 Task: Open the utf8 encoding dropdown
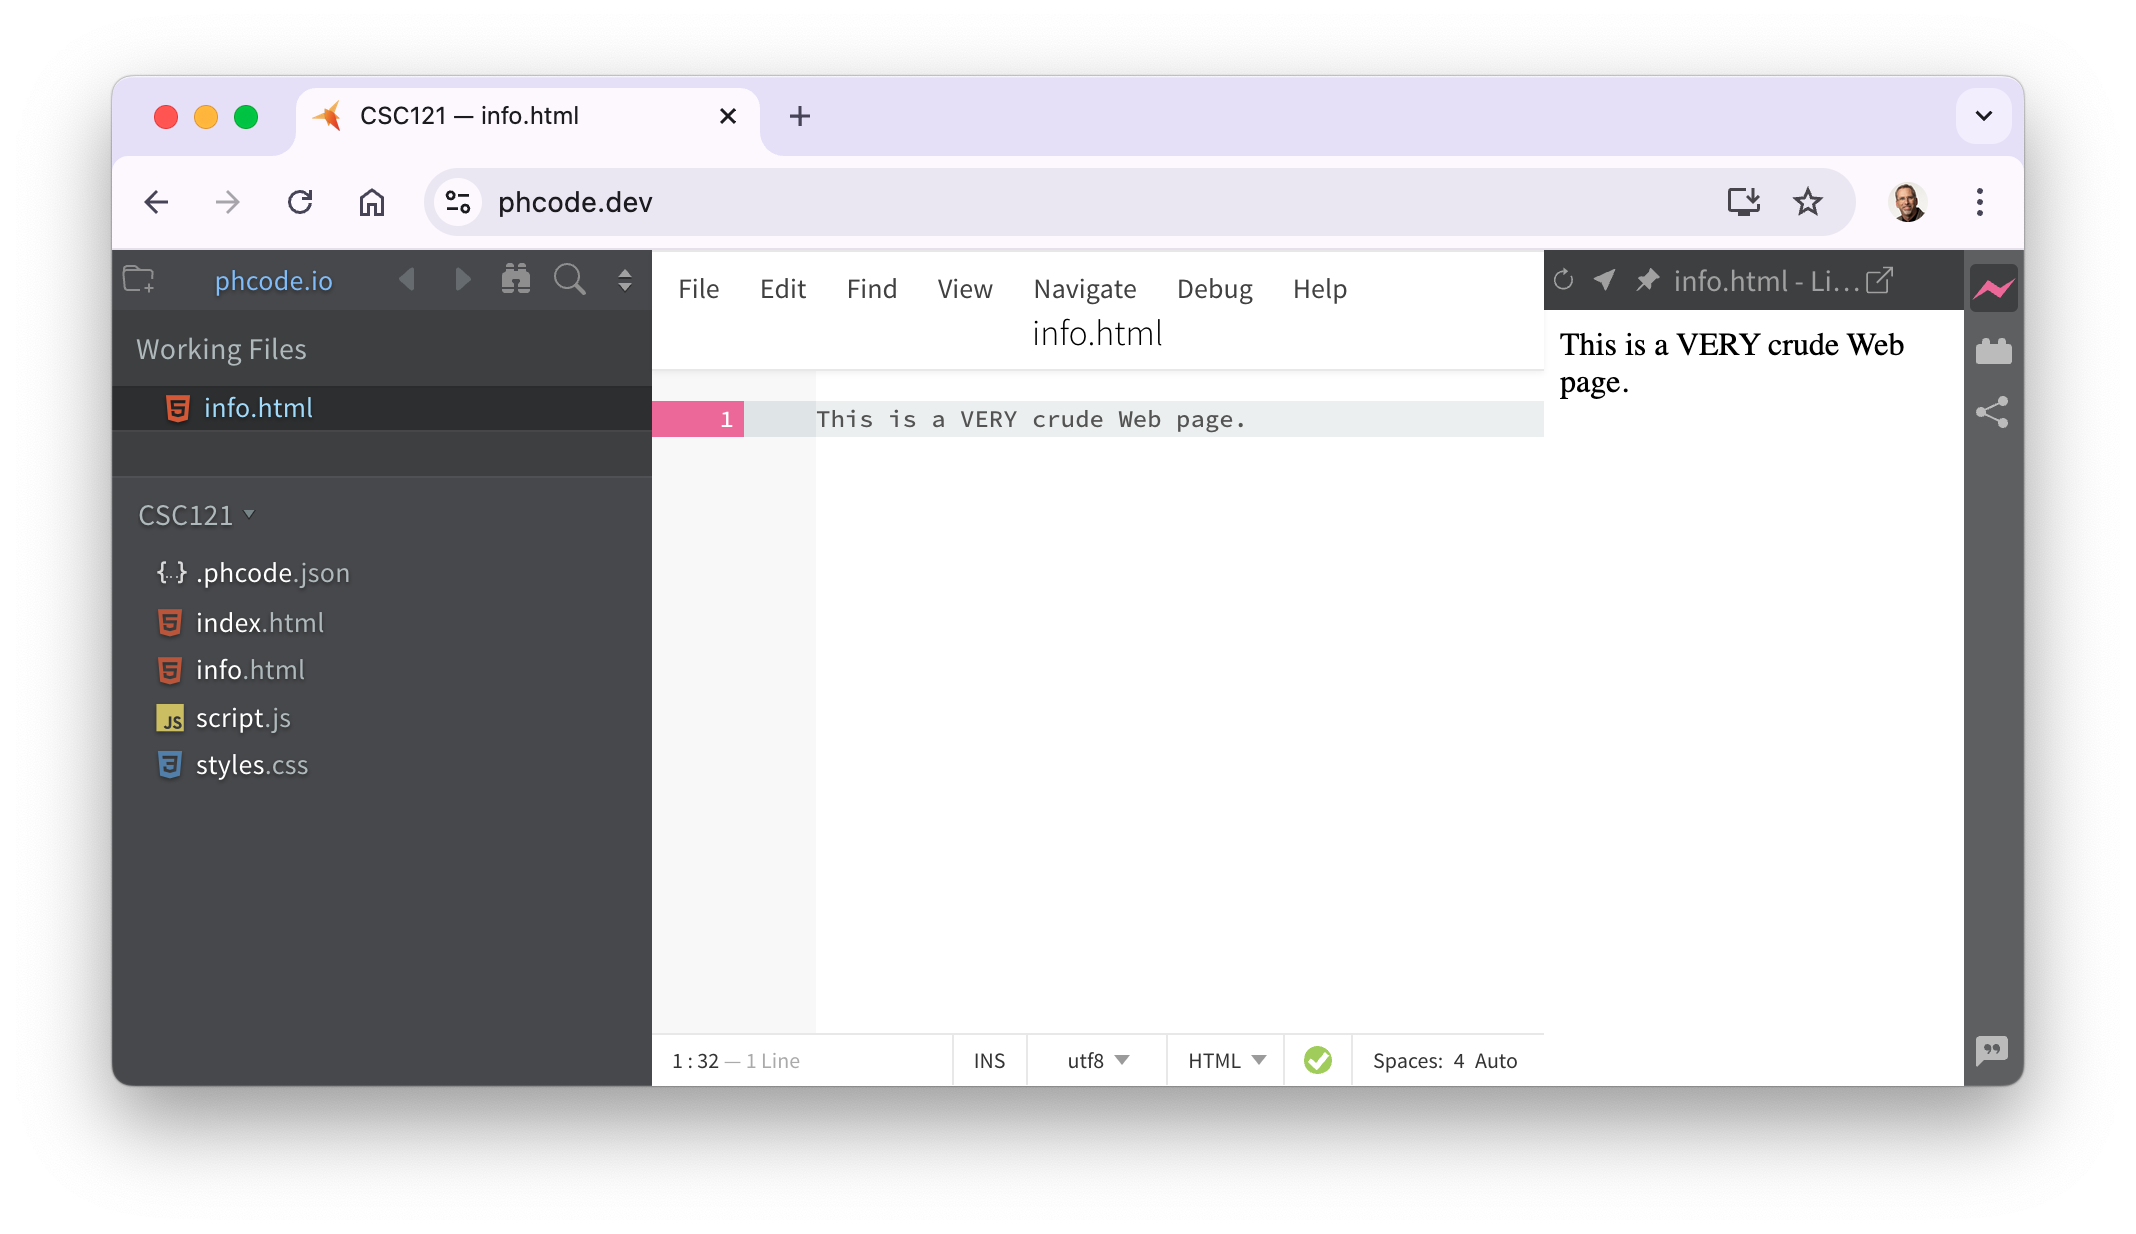pos(1095,1060)
